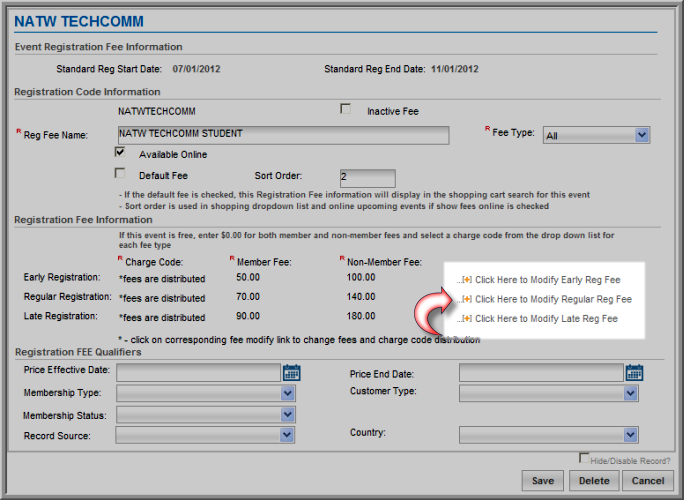Click Here to Modify Regular Reg Fee link

(553, 299)
